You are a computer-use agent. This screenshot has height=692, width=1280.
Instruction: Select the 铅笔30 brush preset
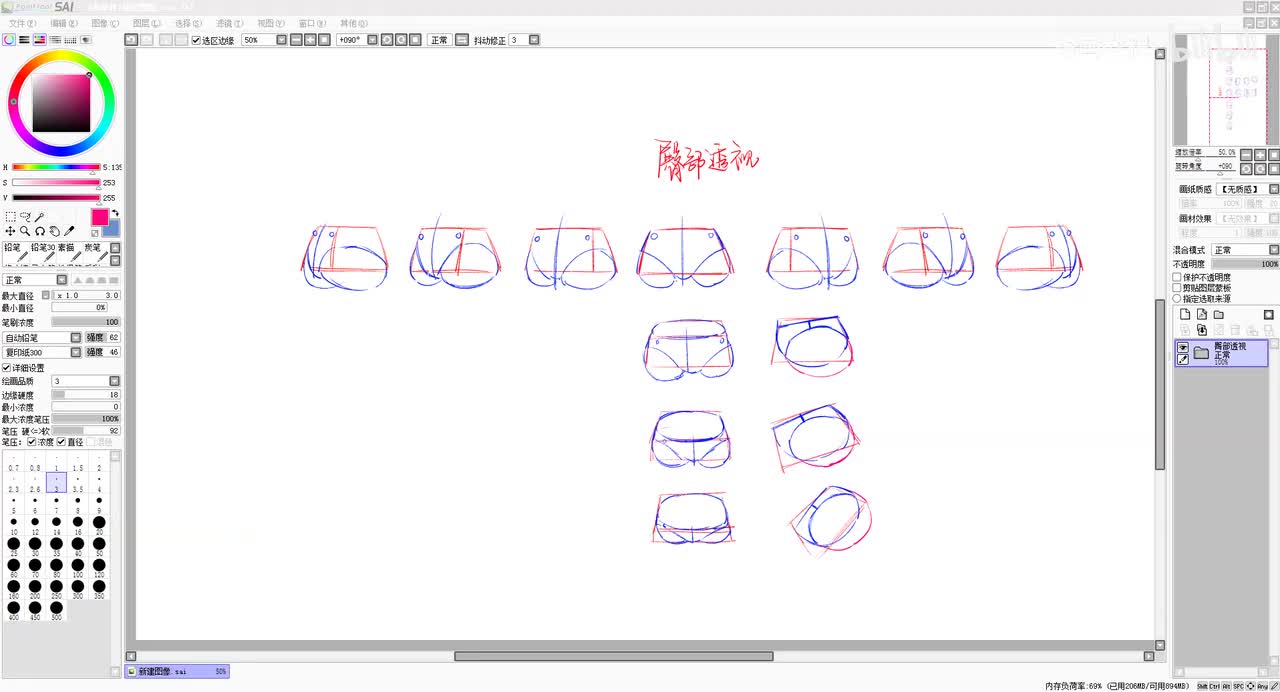tap(41, 253)
